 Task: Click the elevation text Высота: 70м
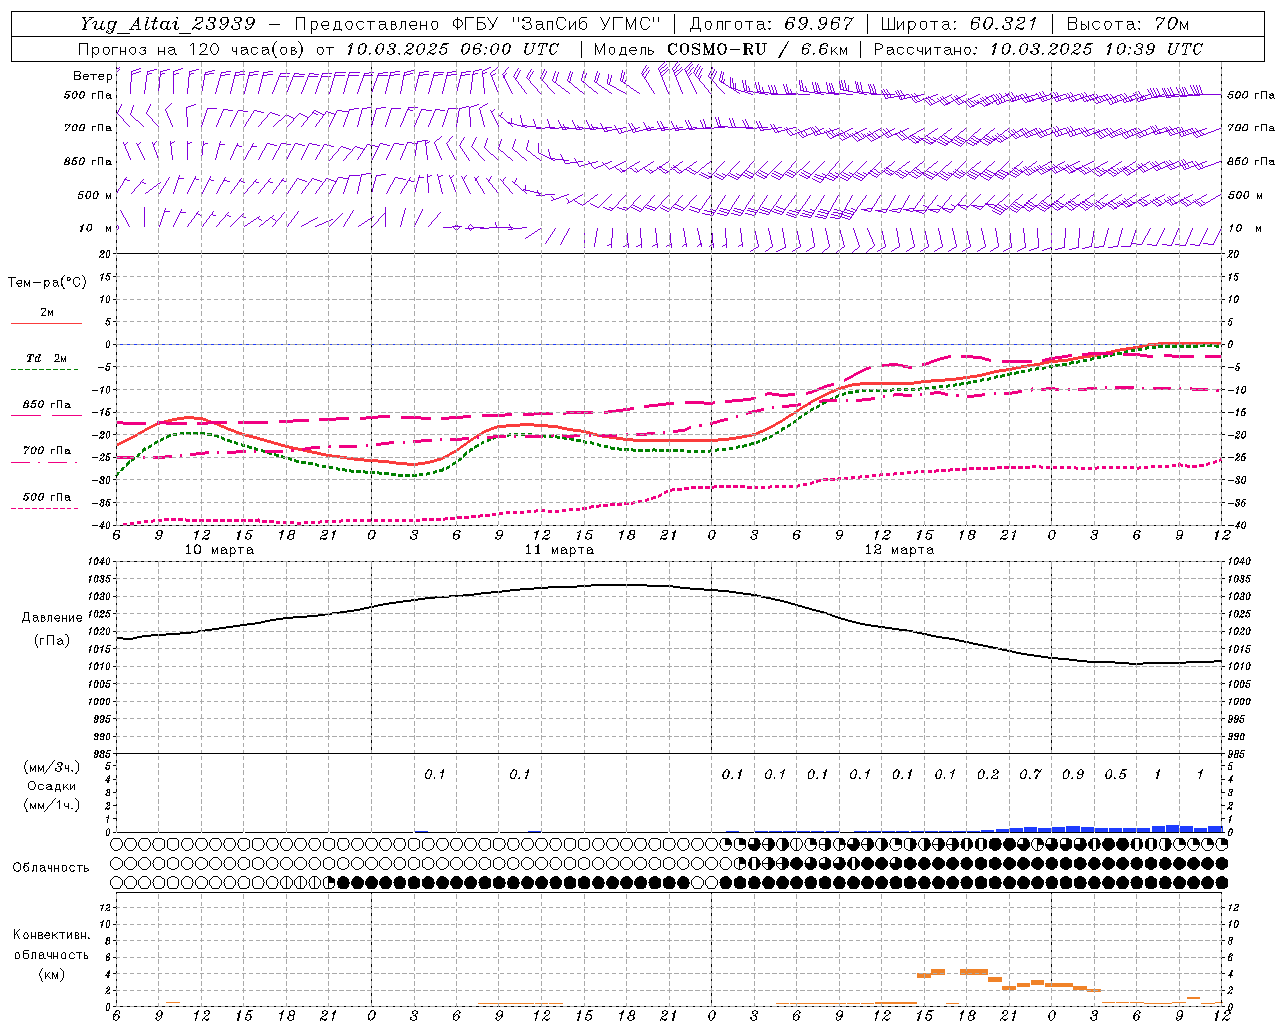[x=1128, y=24]
